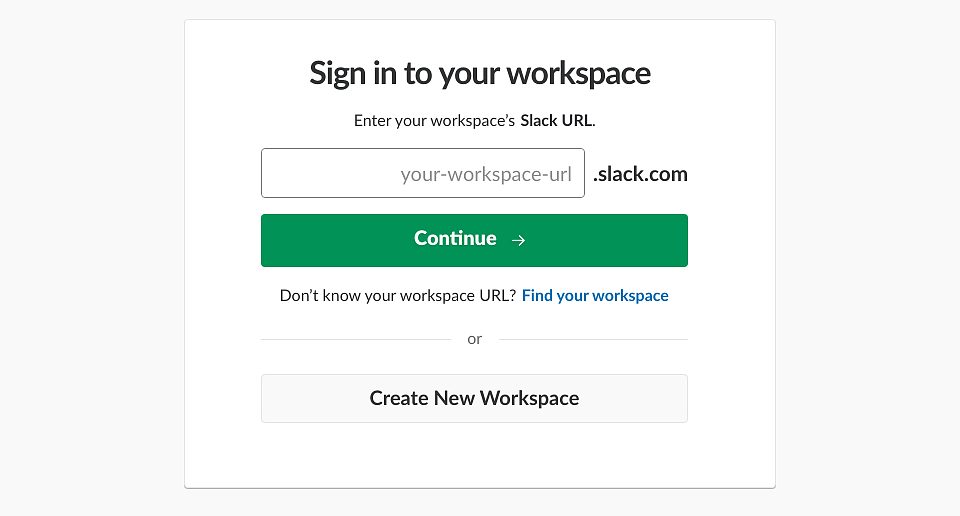
Task: Click the bold Slack URL text
Action: click(557, 121)
